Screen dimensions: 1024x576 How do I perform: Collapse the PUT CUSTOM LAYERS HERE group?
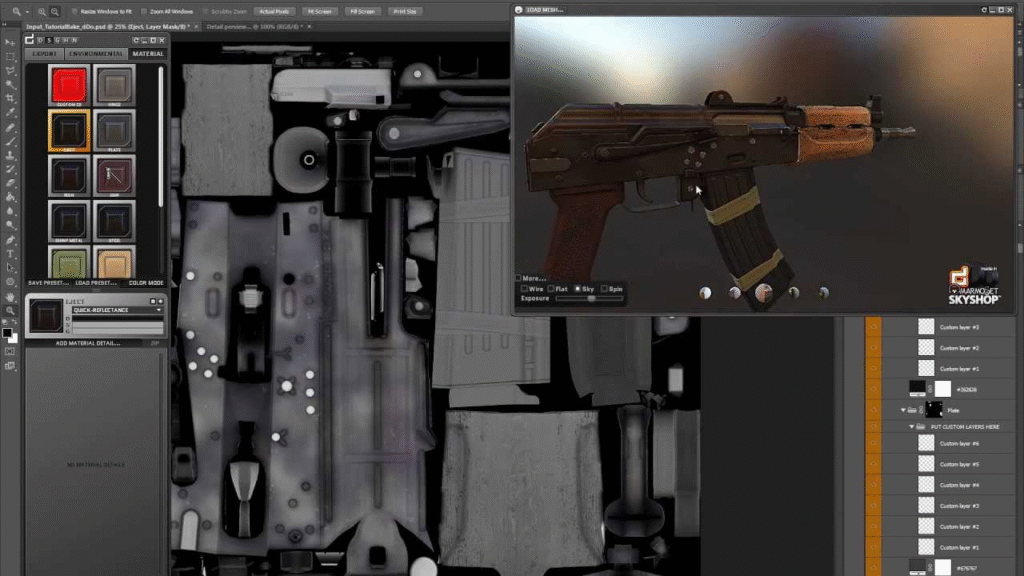tap(912, 426)
